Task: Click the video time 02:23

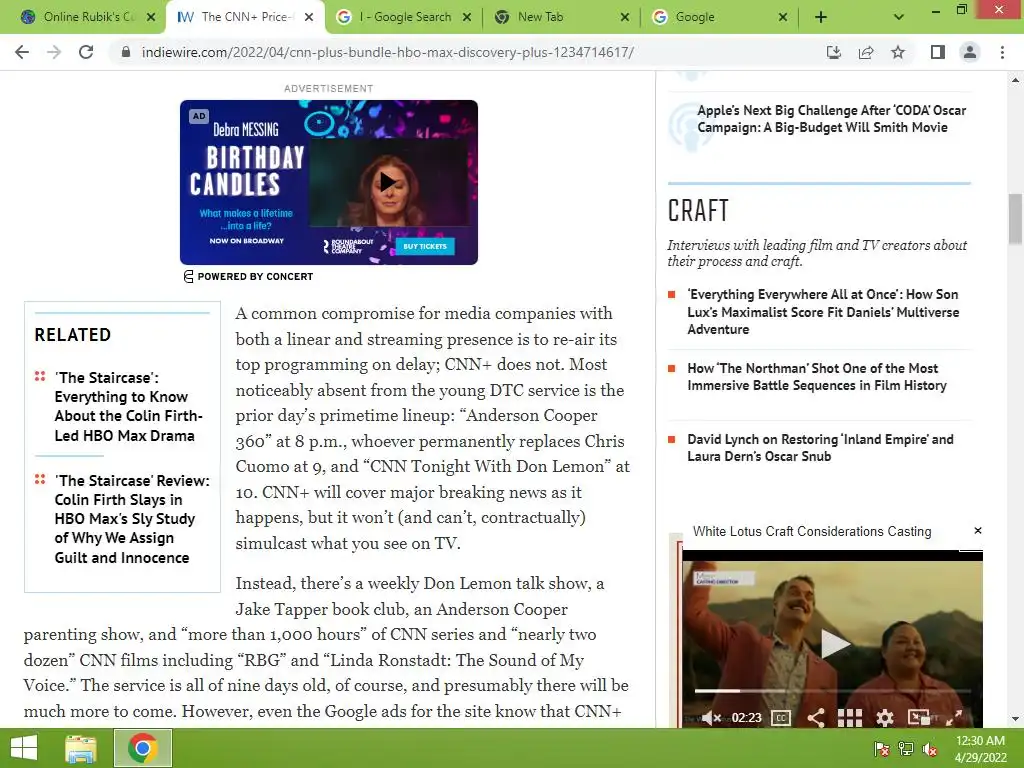Action: tap(746, 718)
